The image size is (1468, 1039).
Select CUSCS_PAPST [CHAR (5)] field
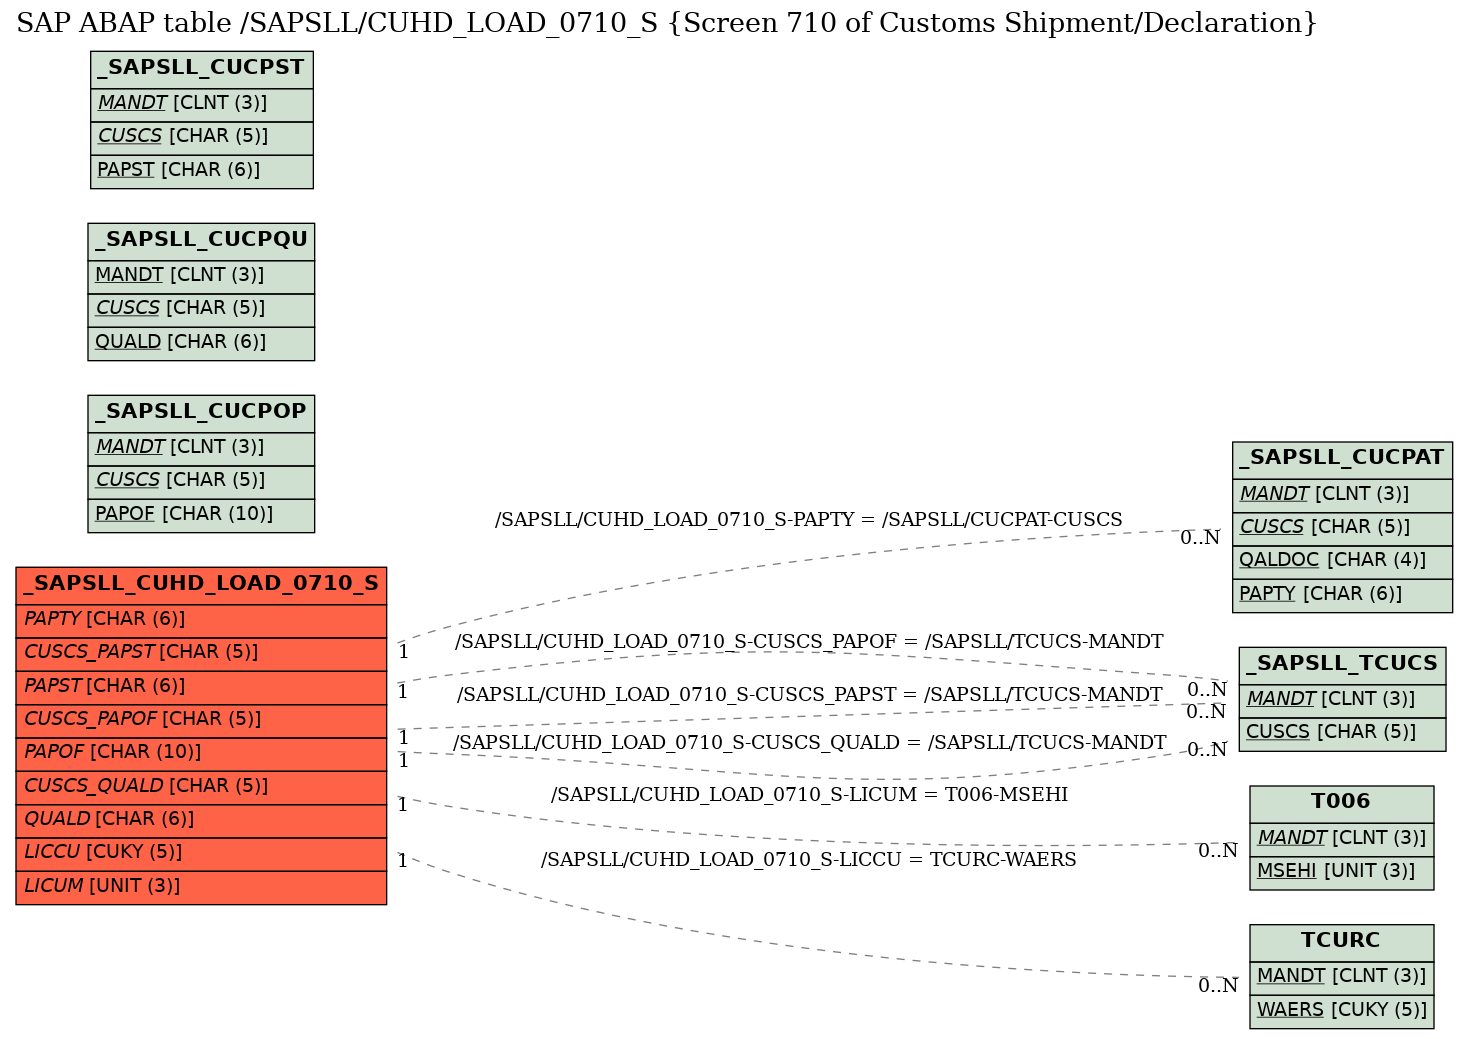point(201,653)
